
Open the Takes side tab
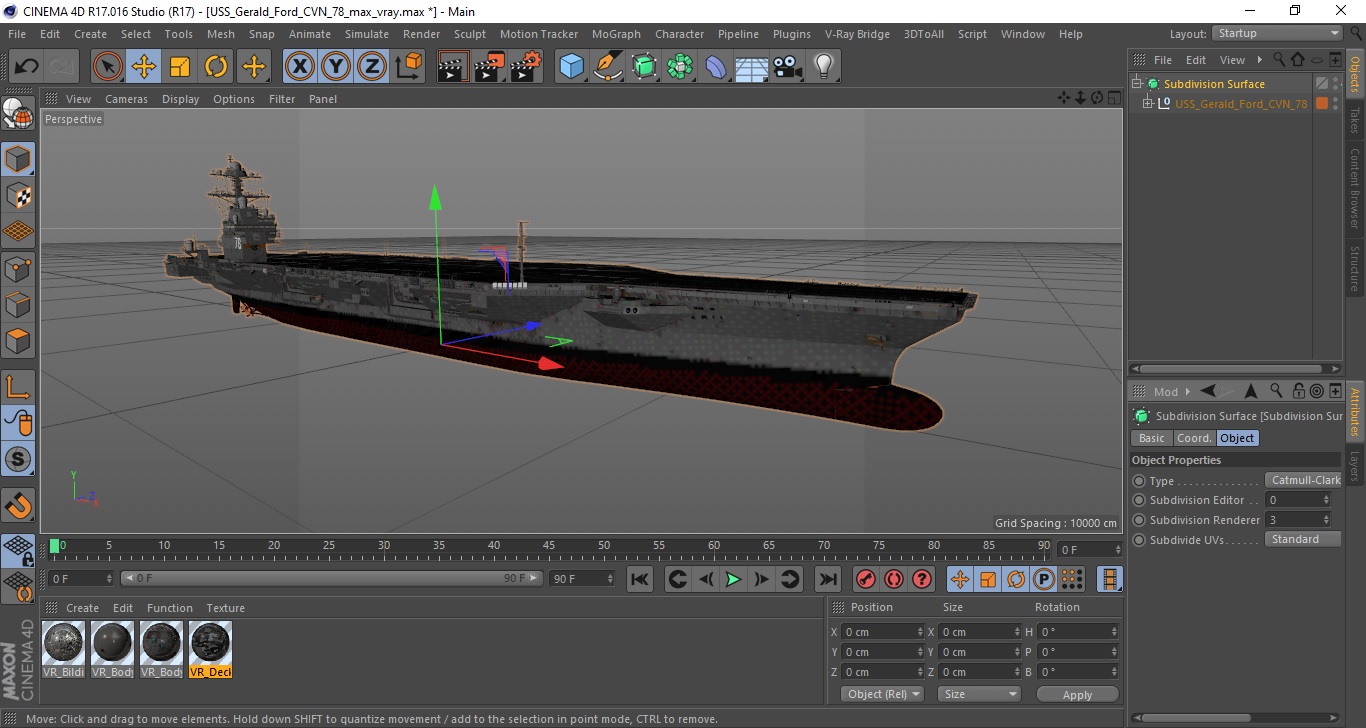pyautogui.click(x=1355, y=121)
